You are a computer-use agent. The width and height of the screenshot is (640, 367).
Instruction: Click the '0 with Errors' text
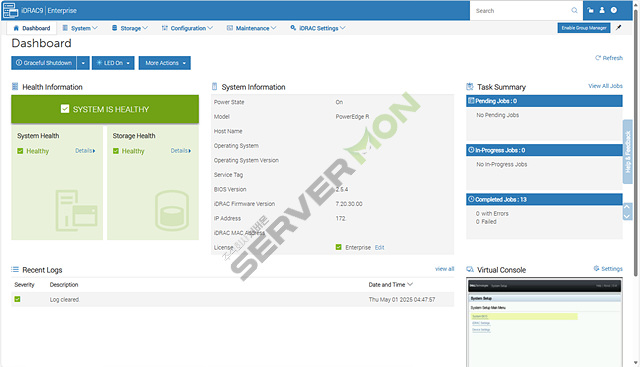tap(492, 214)
